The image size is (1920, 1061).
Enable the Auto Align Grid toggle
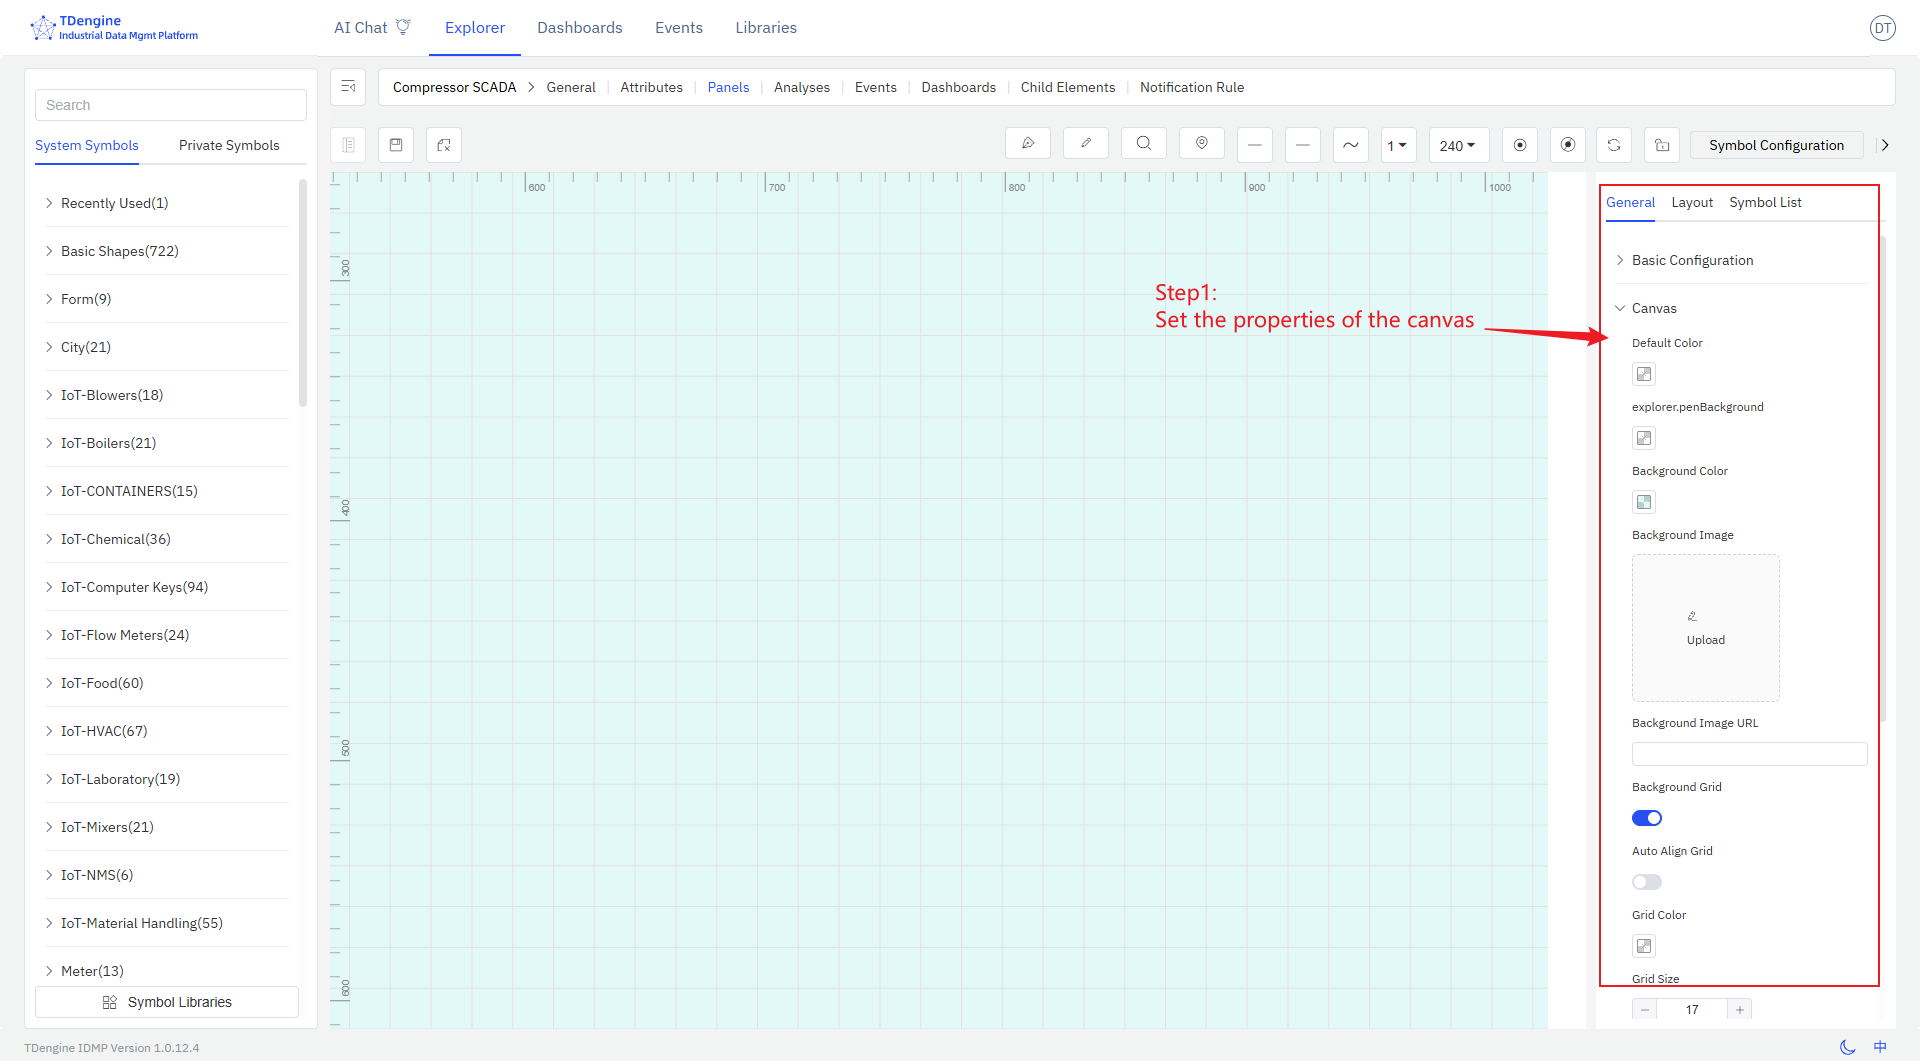point(1646,882)
